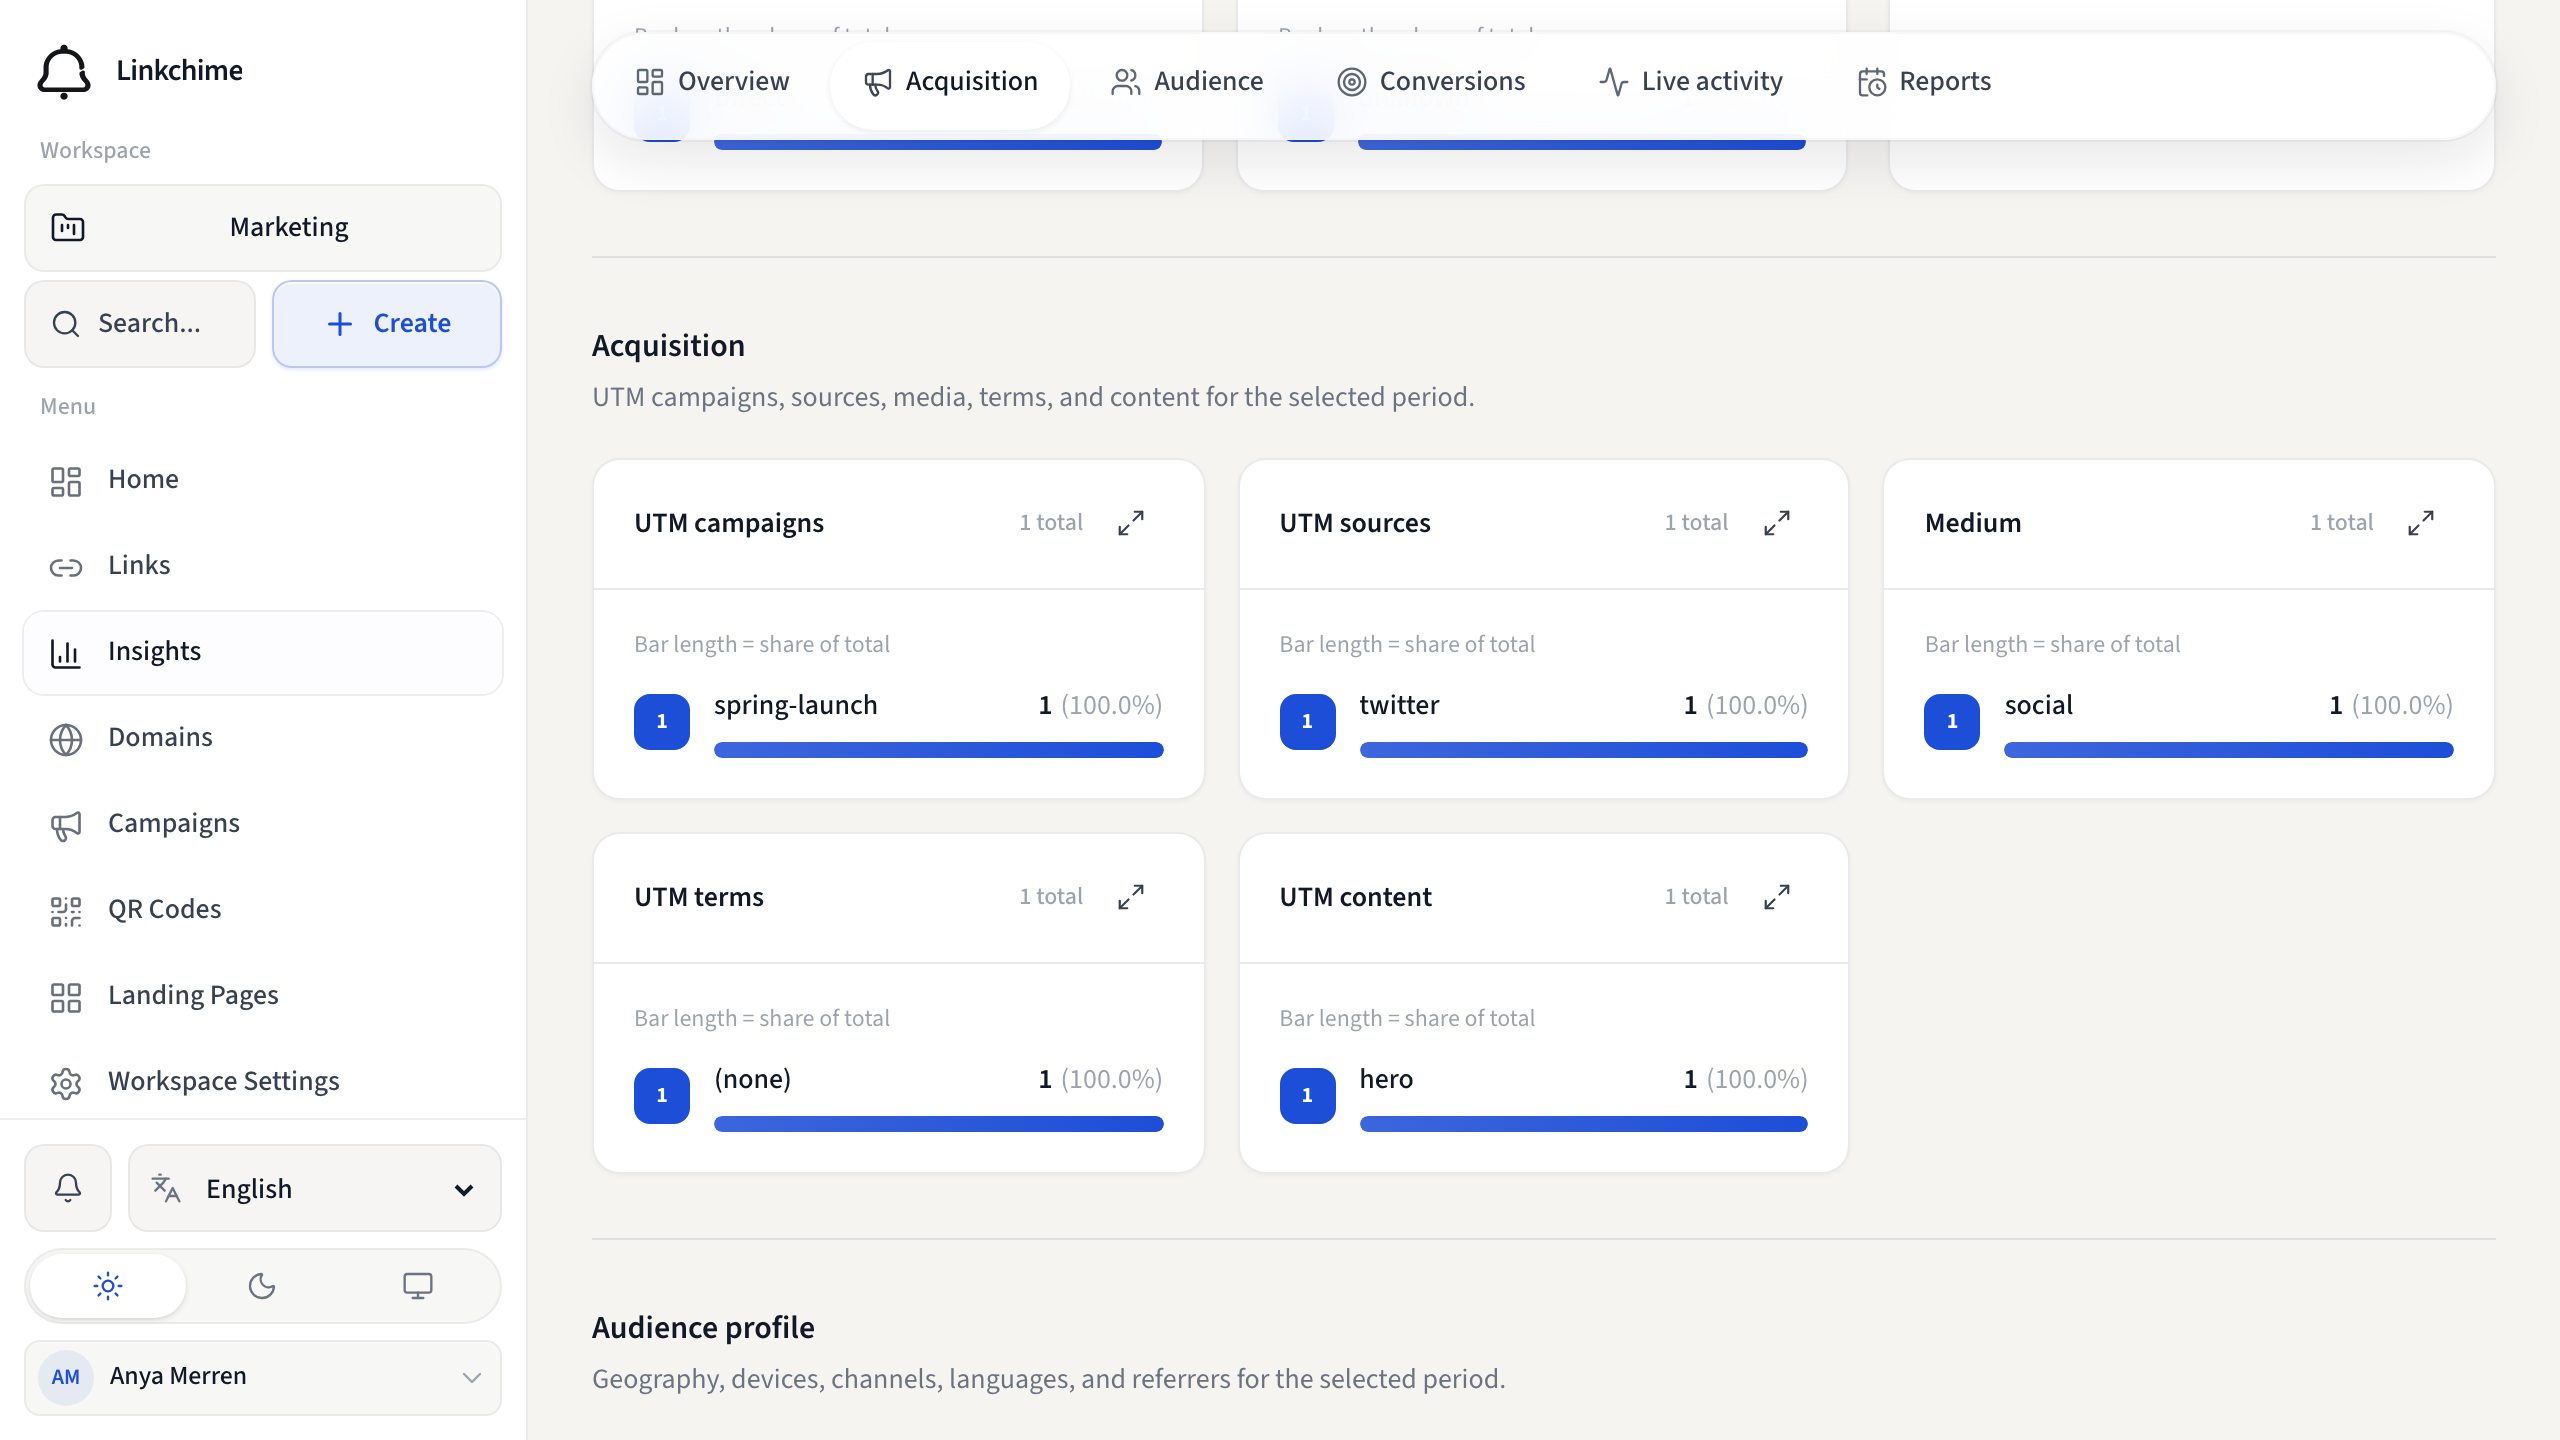
Task: Click the Domains globe icon
Action: [66, 739]
